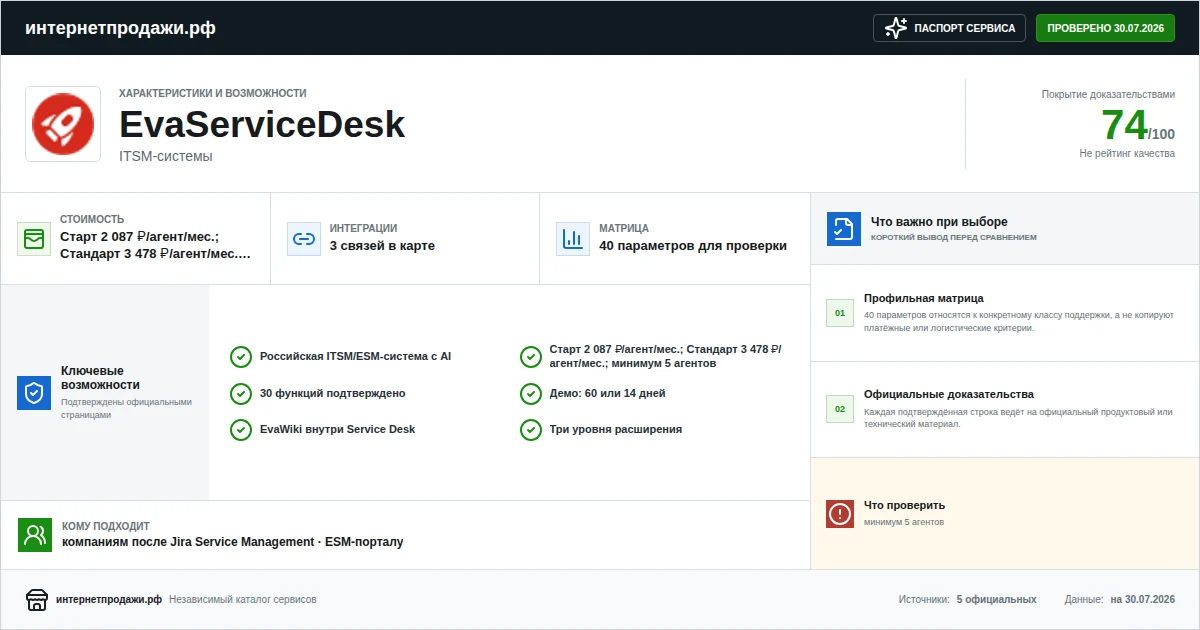The width and height of the screenshot is (1200, 630).
Task: Click the 02 badge near Официальные доказательства
Action: coord(840,409)
